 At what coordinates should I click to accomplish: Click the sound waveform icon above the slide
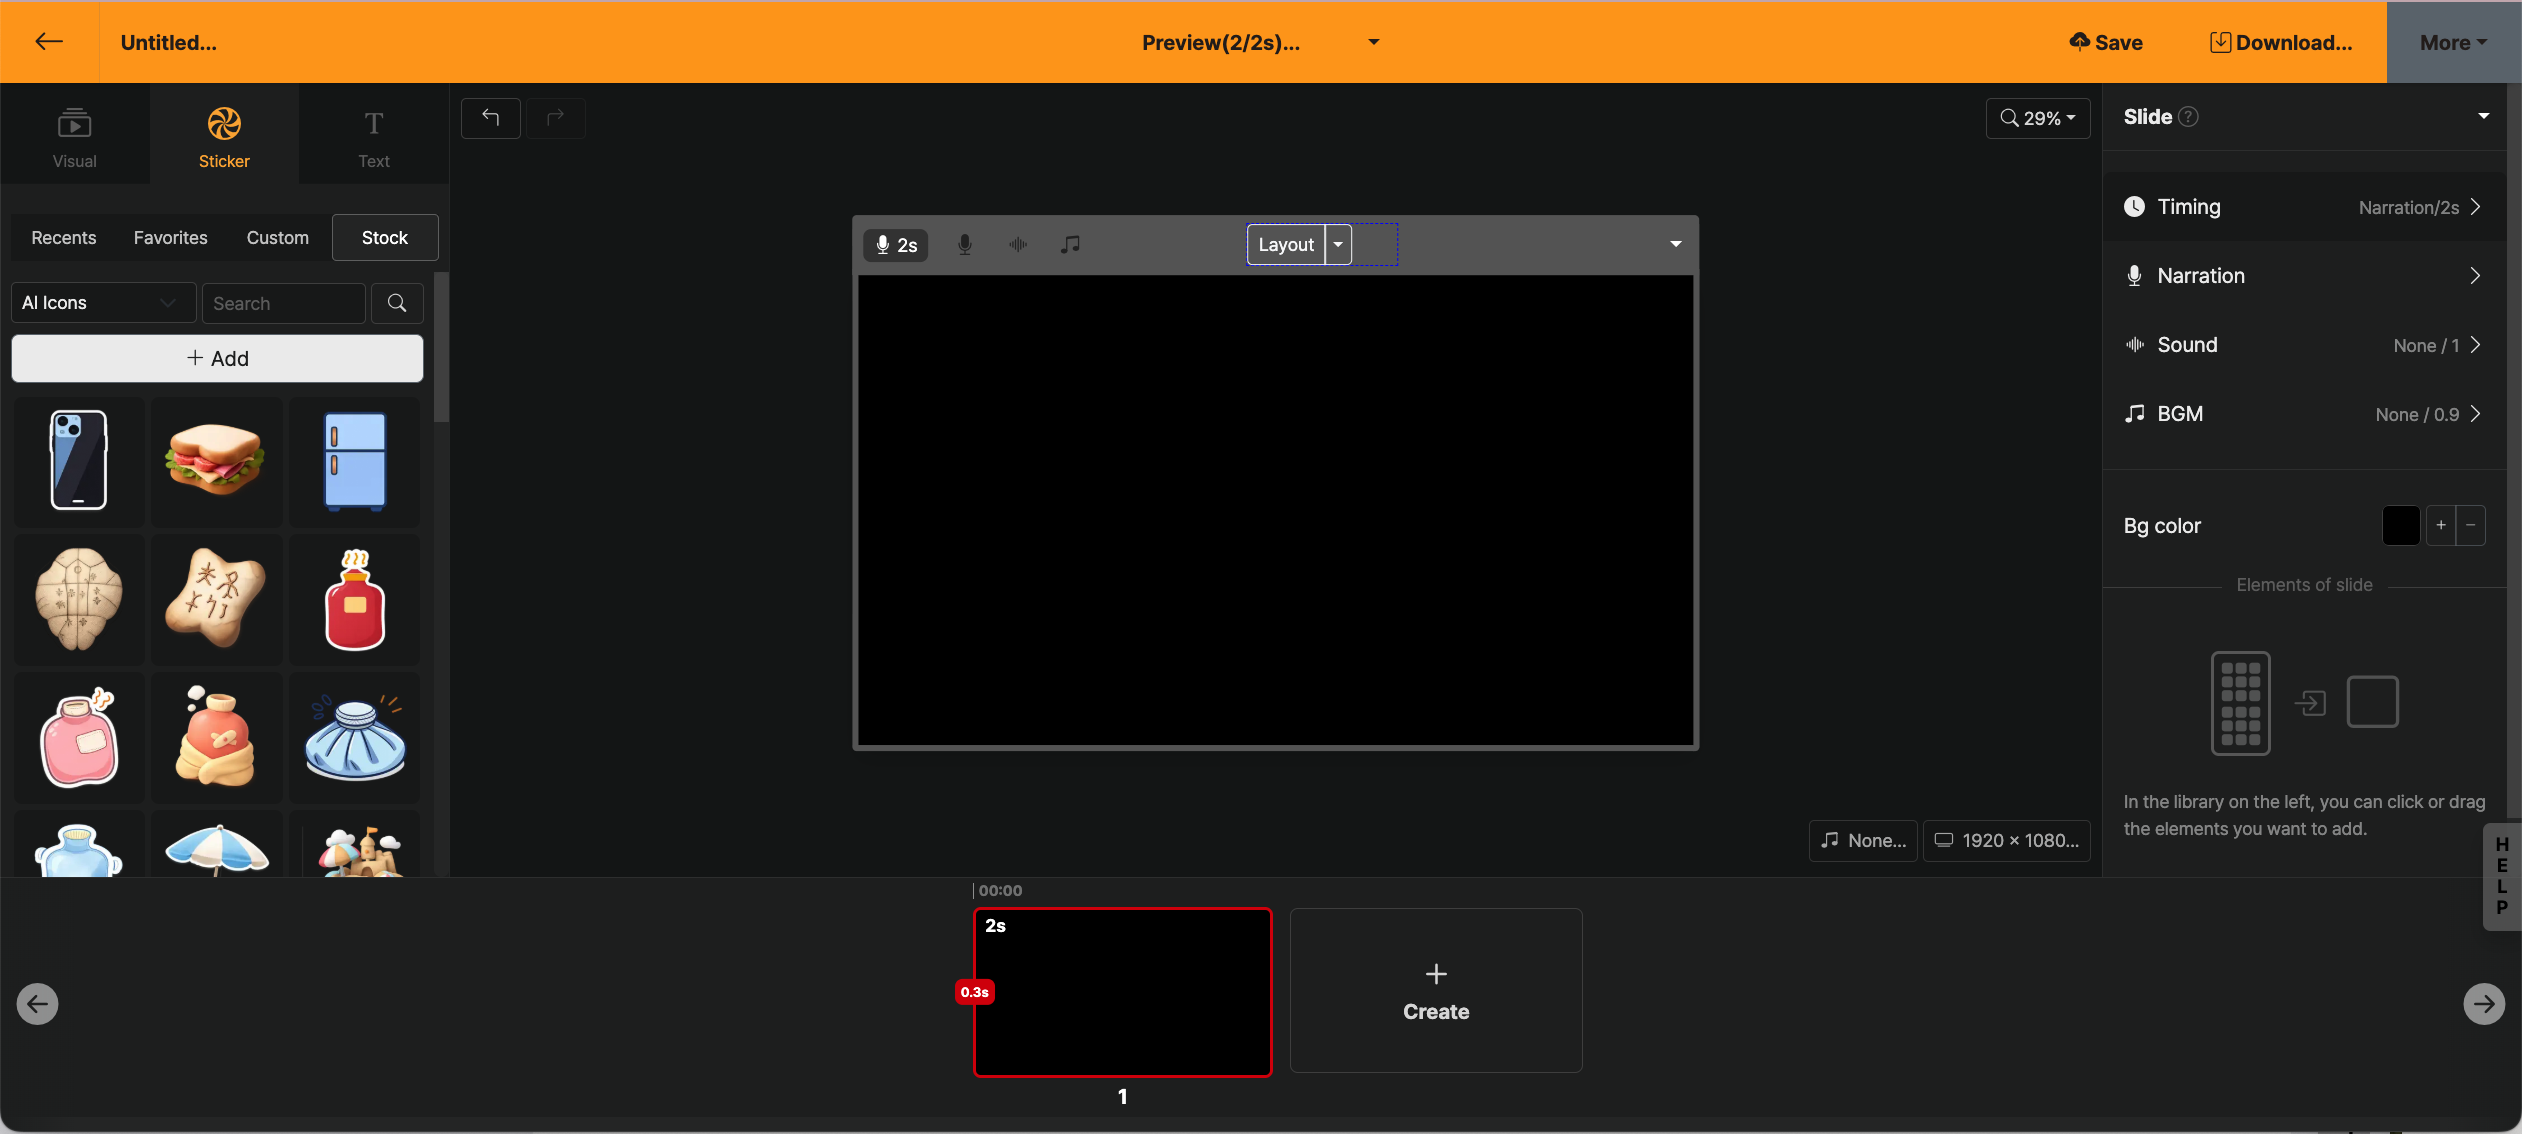point(1018,244)
